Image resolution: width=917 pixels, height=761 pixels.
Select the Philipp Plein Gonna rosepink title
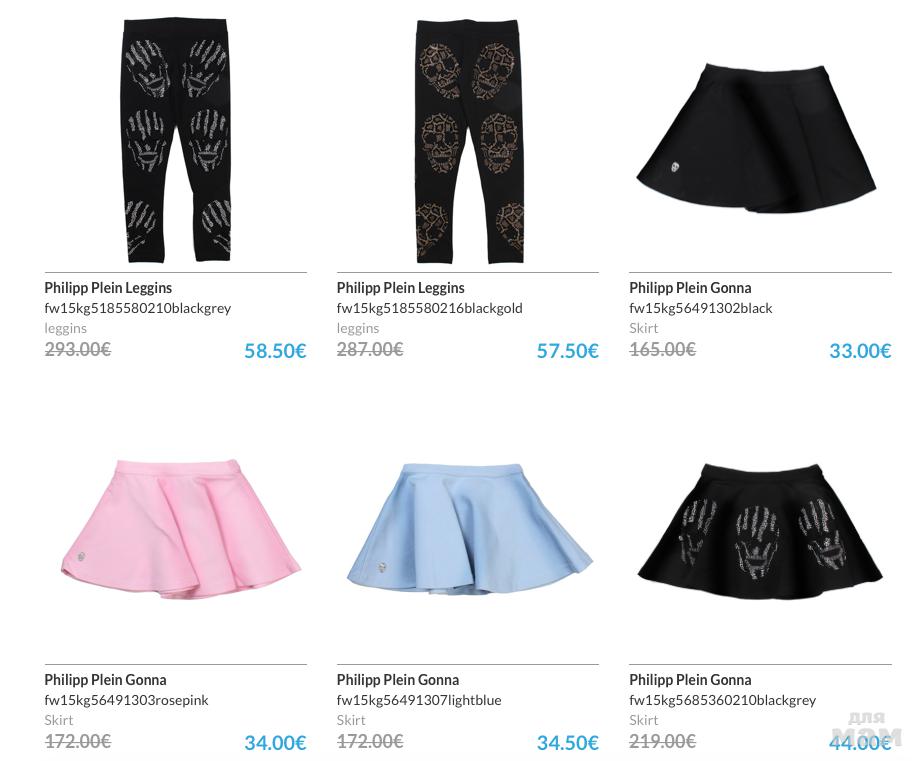105,680
